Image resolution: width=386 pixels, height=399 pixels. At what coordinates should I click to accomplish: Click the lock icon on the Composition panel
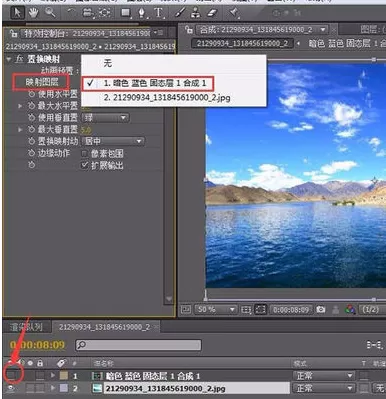point(189,30)
